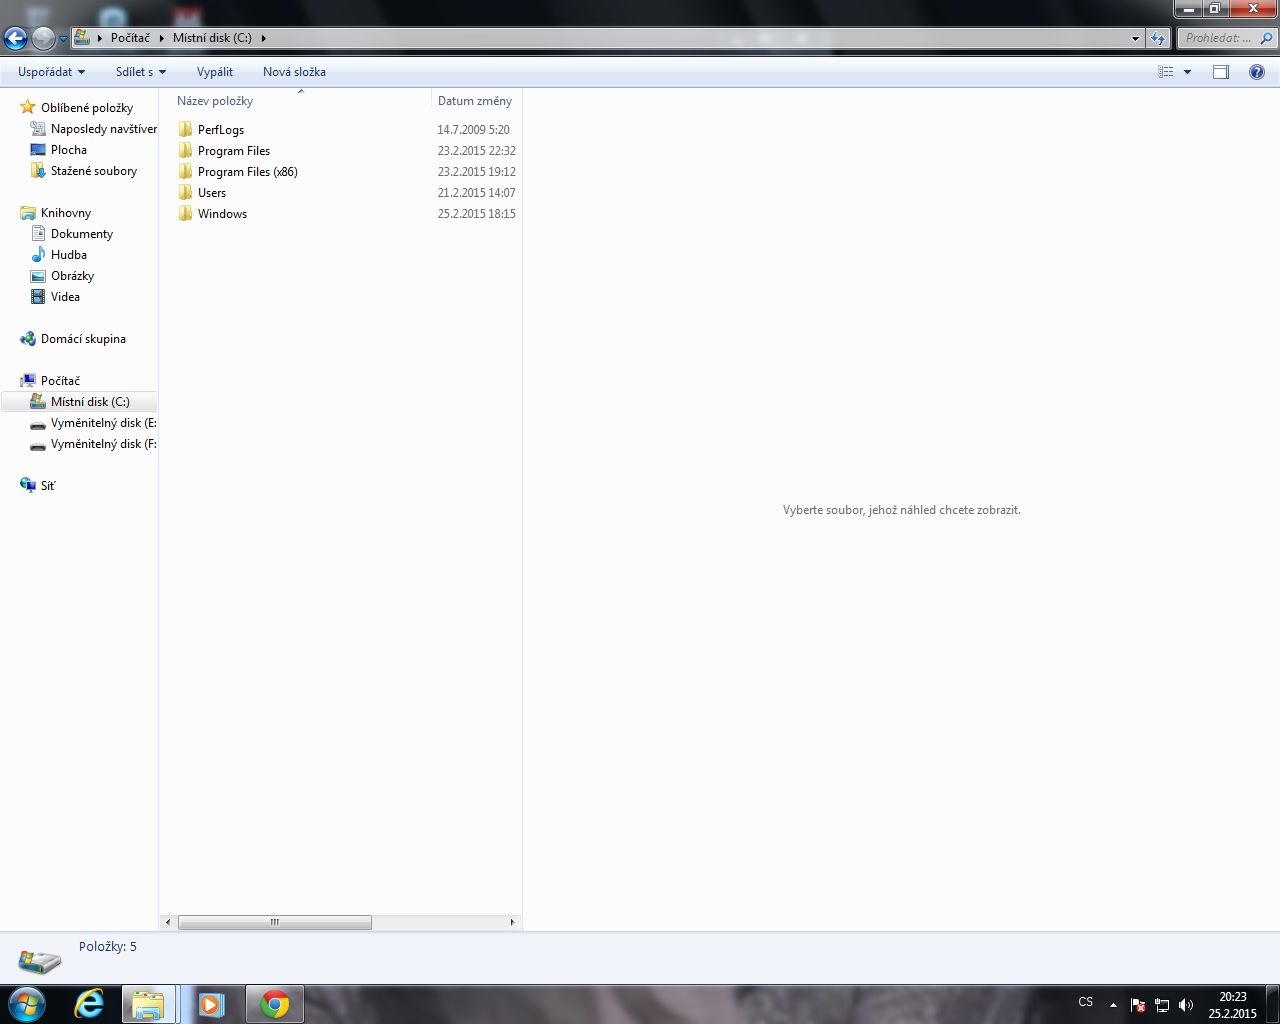Show hidden tray icons arrow

tap(1113, 1005)
